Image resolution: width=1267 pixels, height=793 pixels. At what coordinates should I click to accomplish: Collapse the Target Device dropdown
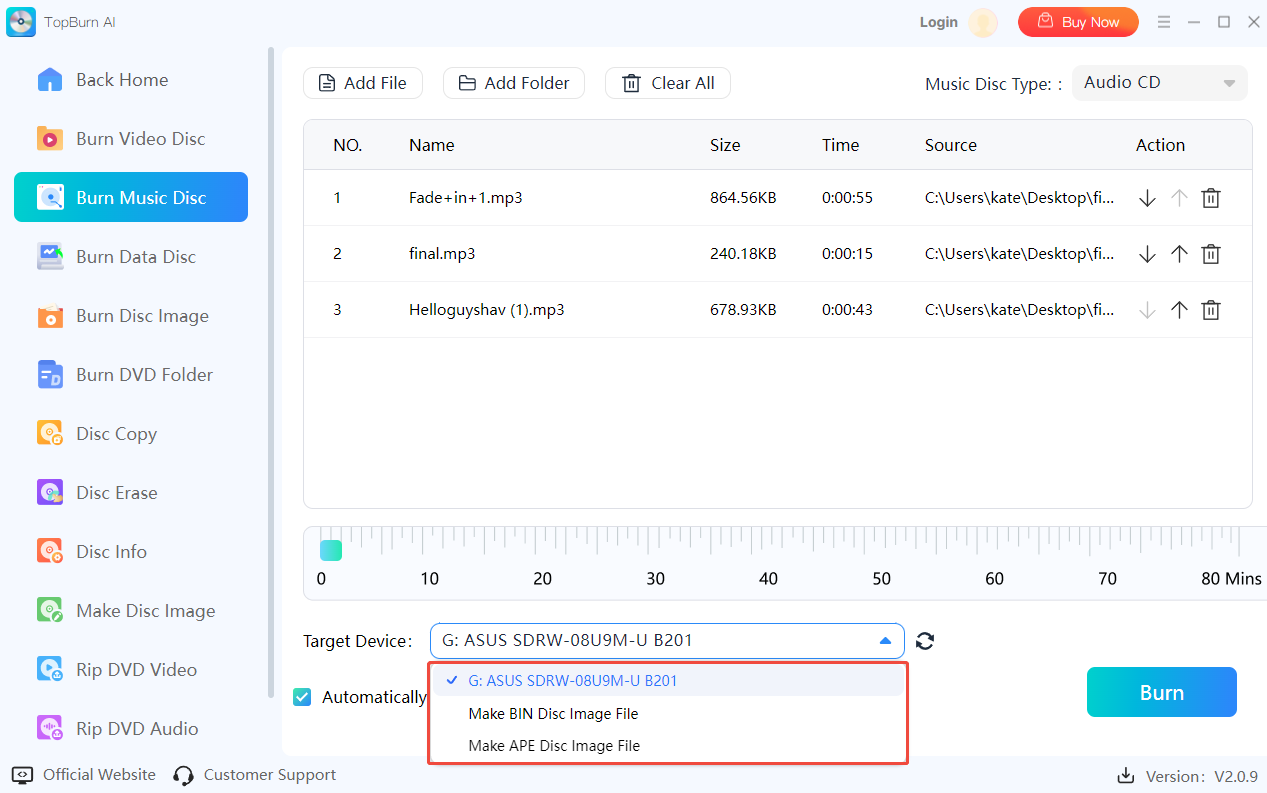pyautogui.click(x=884, y=641)
